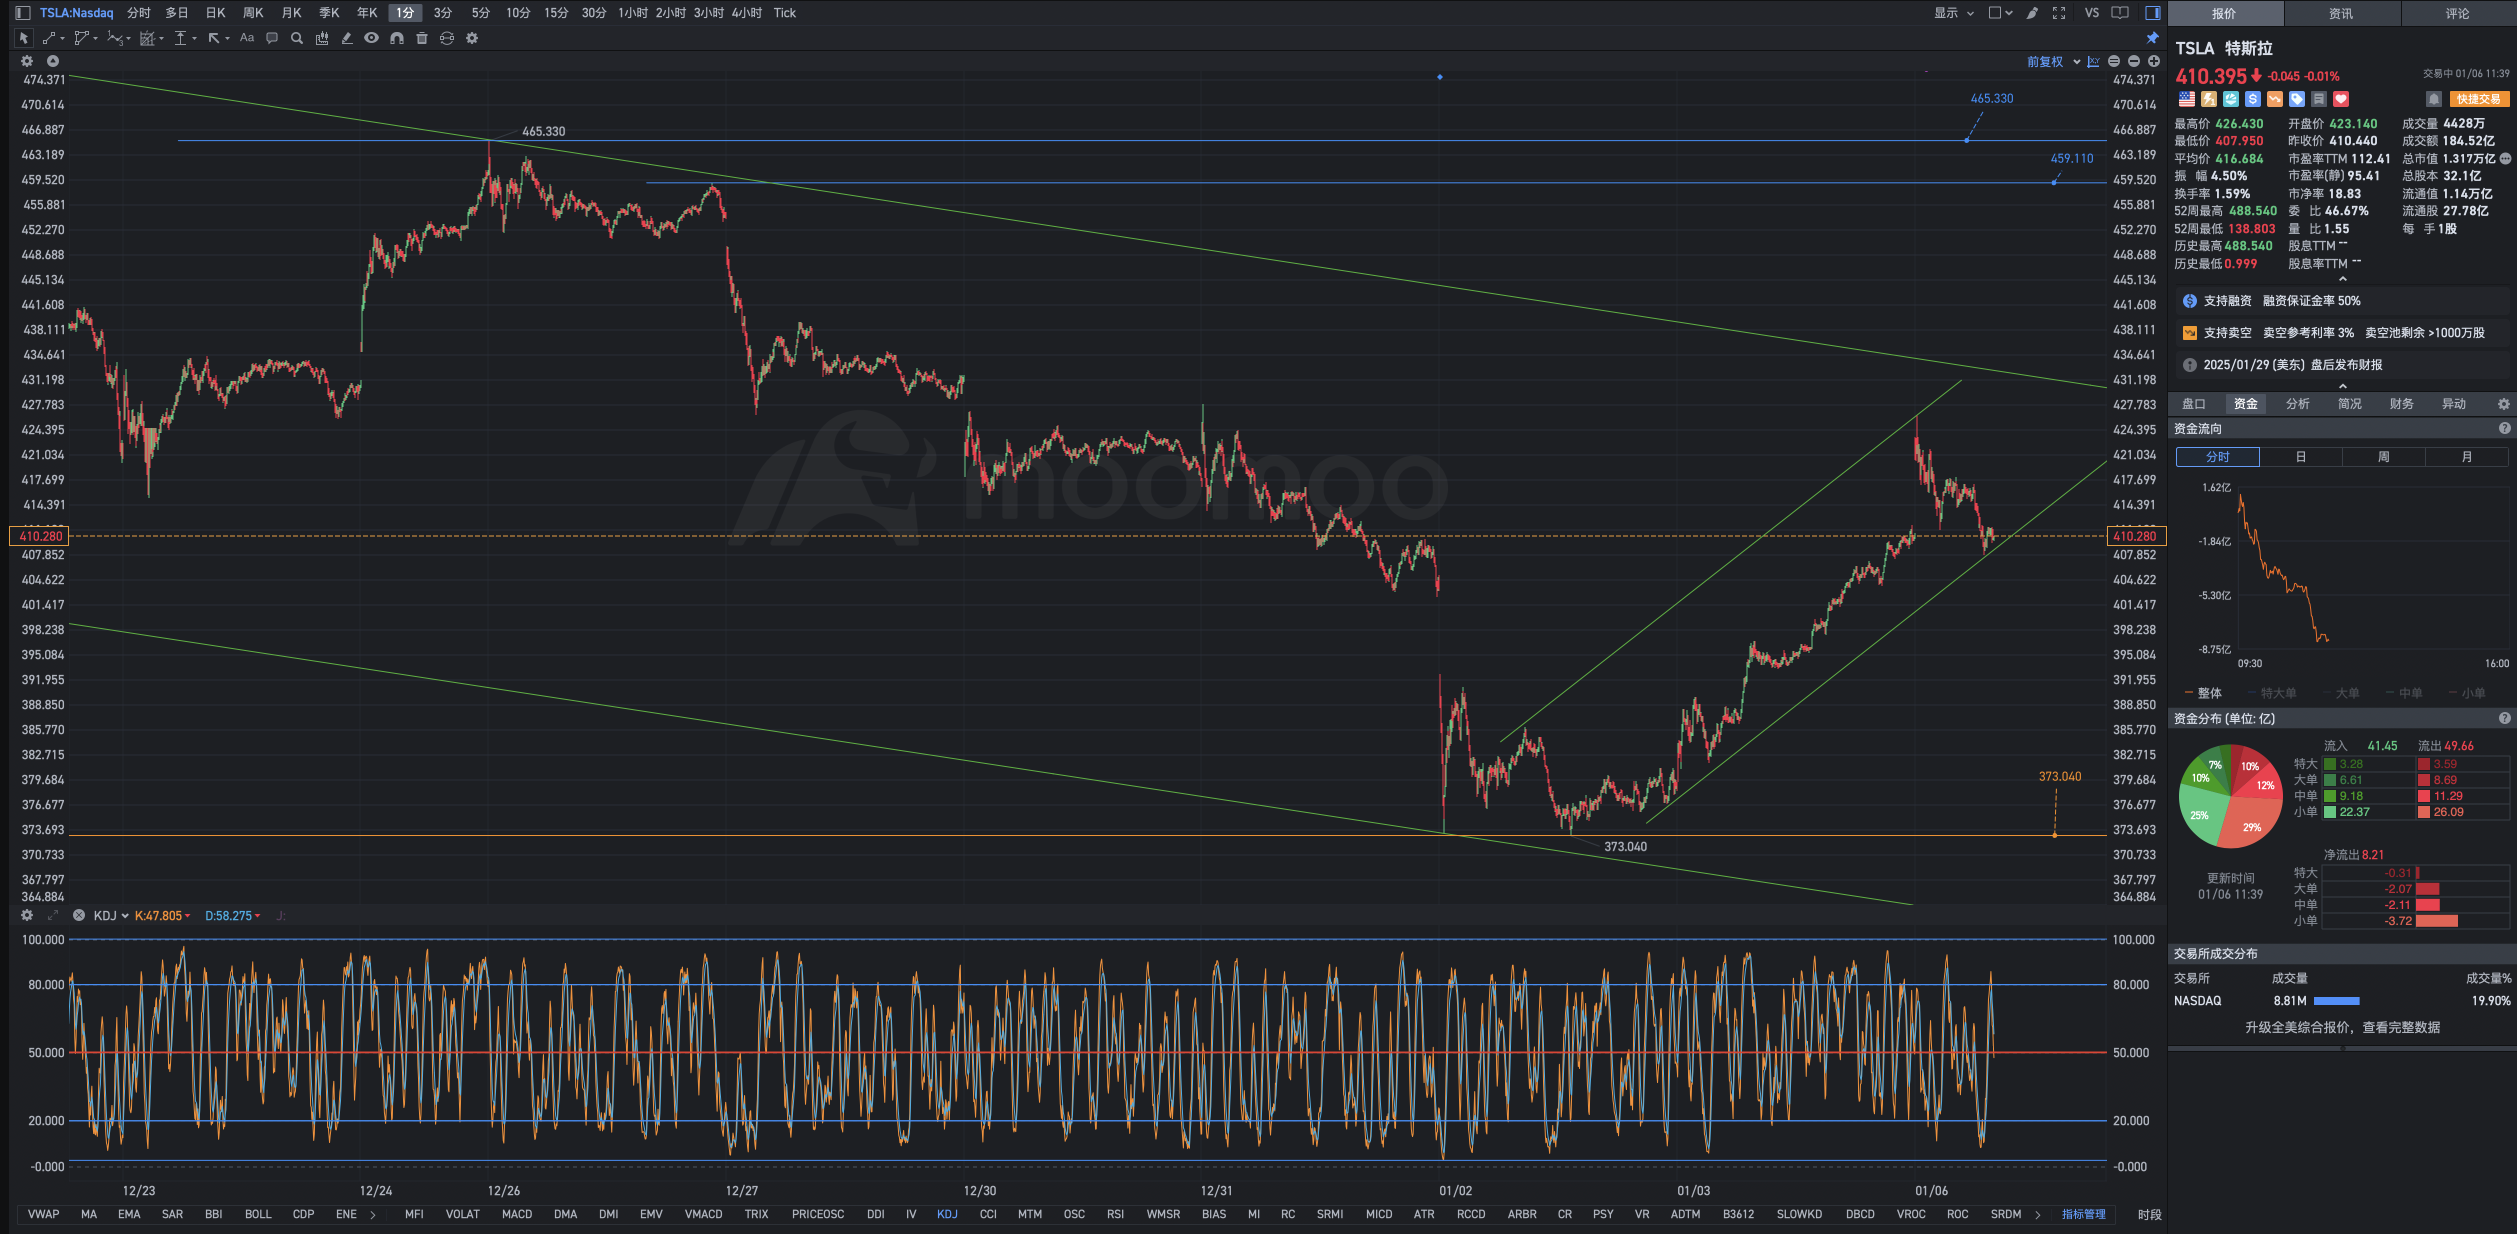Screen dimensions: 2517x1234
Task: Toggle 特大单 series in flow chart
Action: tap(2271, 693)
